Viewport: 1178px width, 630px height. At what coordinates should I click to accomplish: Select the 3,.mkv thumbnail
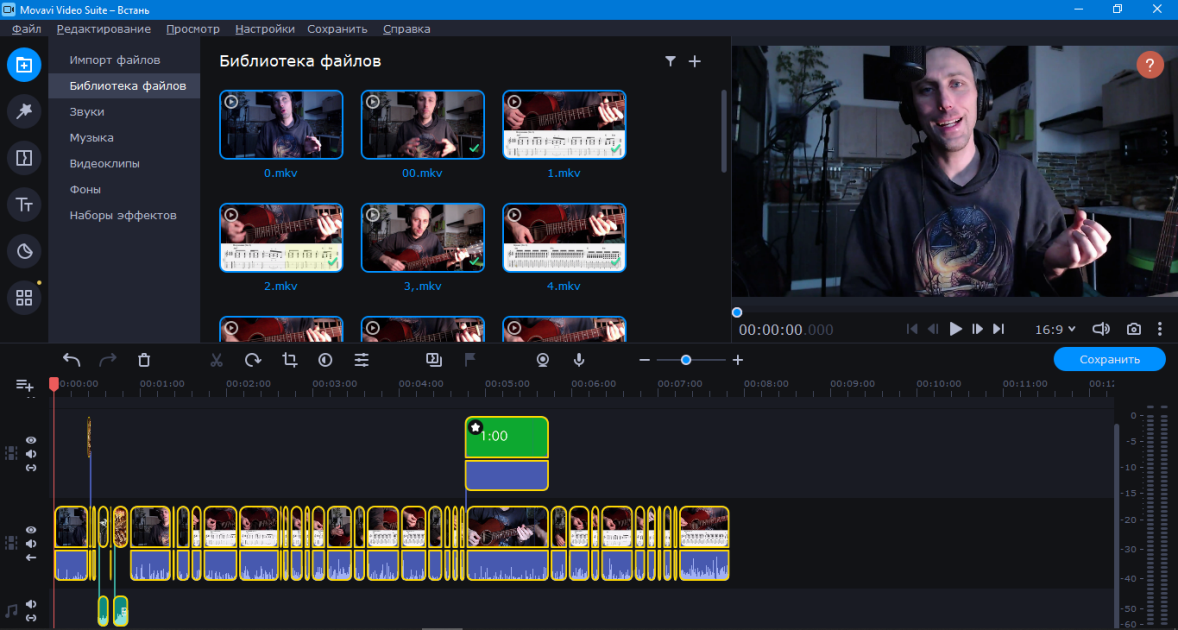coord(423,237)
